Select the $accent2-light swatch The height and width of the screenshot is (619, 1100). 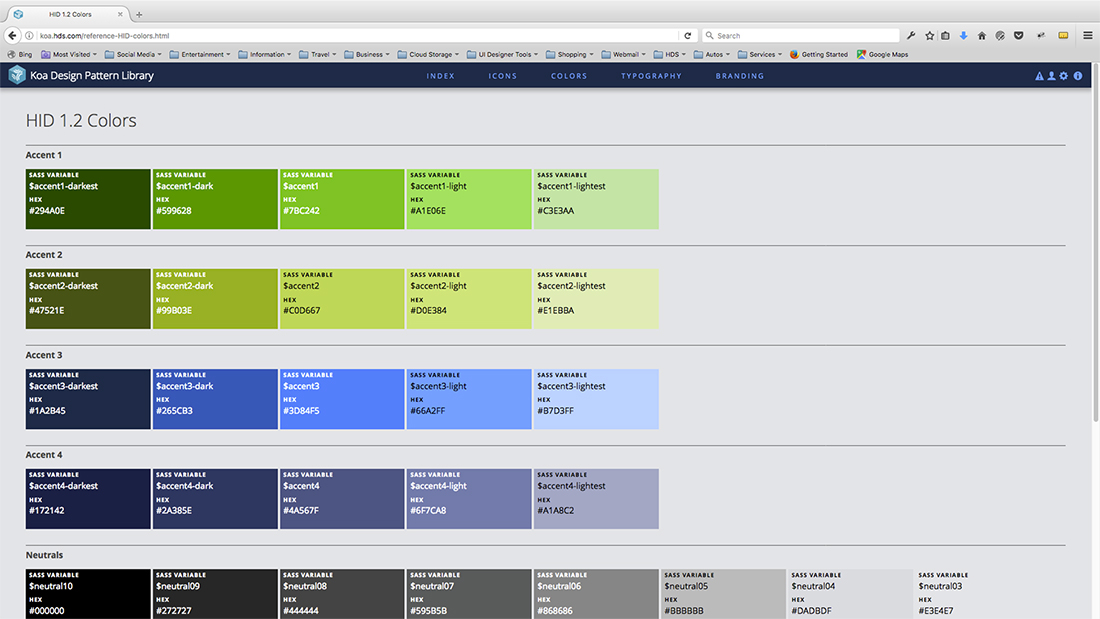pyautogui.click(x=469, y=298)
